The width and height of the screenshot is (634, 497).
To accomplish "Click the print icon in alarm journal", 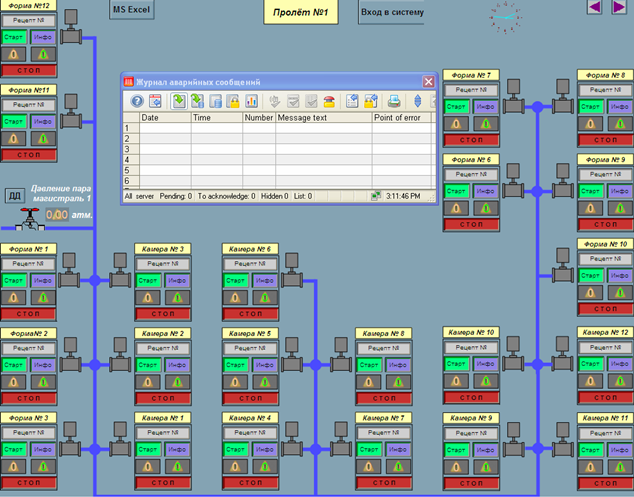I will pyautogui.click(x=394, y=101).
